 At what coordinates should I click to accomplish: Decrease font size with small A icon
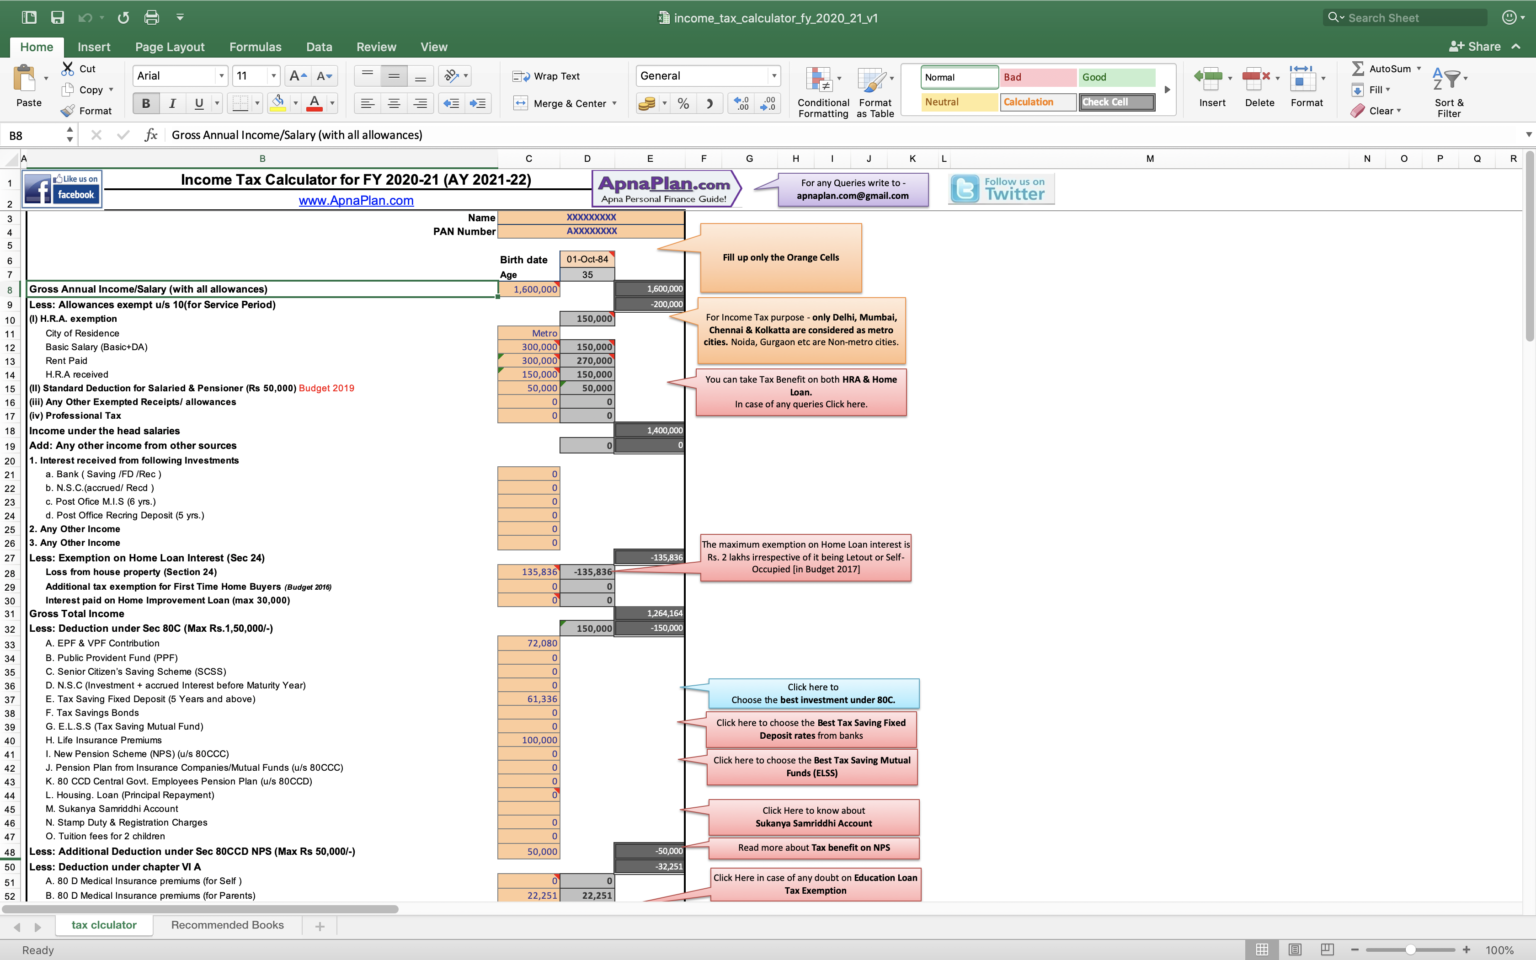pos(323,76)
